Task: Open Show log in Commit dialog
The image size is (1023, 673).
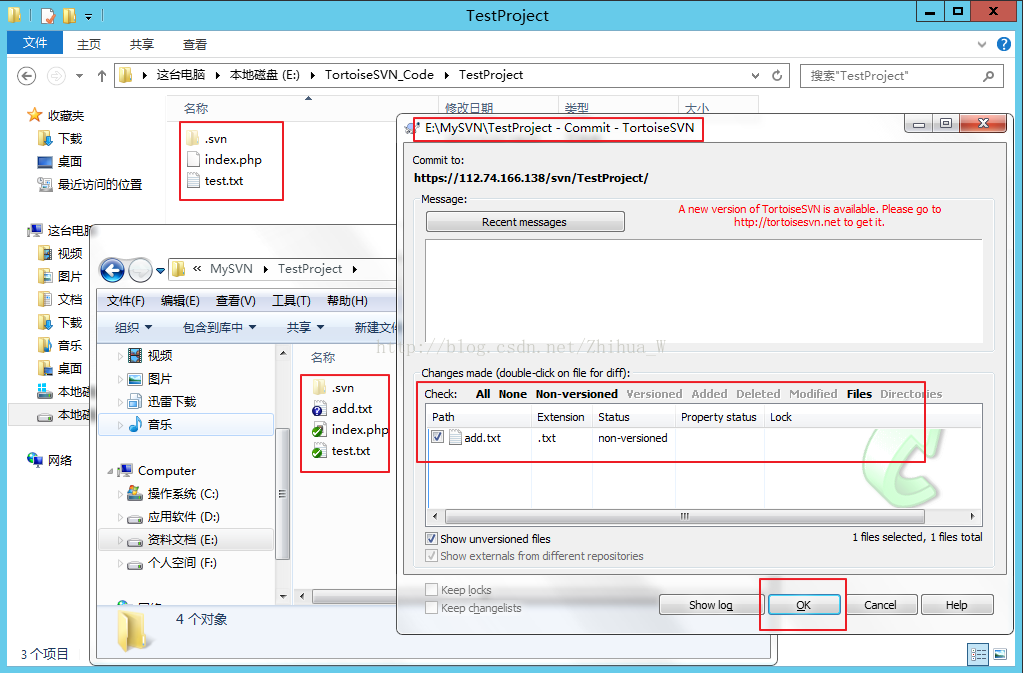Action: pyautogui.click(x=710, y=605)
